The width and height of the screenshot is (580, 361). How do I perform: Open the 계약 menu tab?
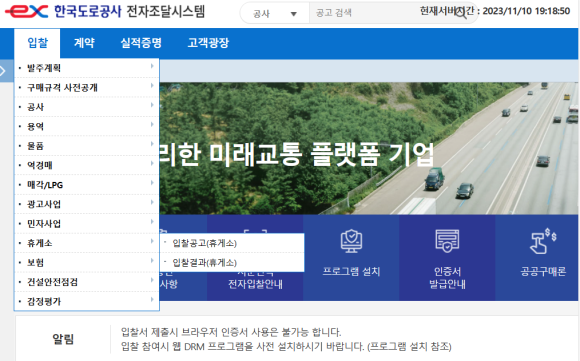click(x=84, y=43)
